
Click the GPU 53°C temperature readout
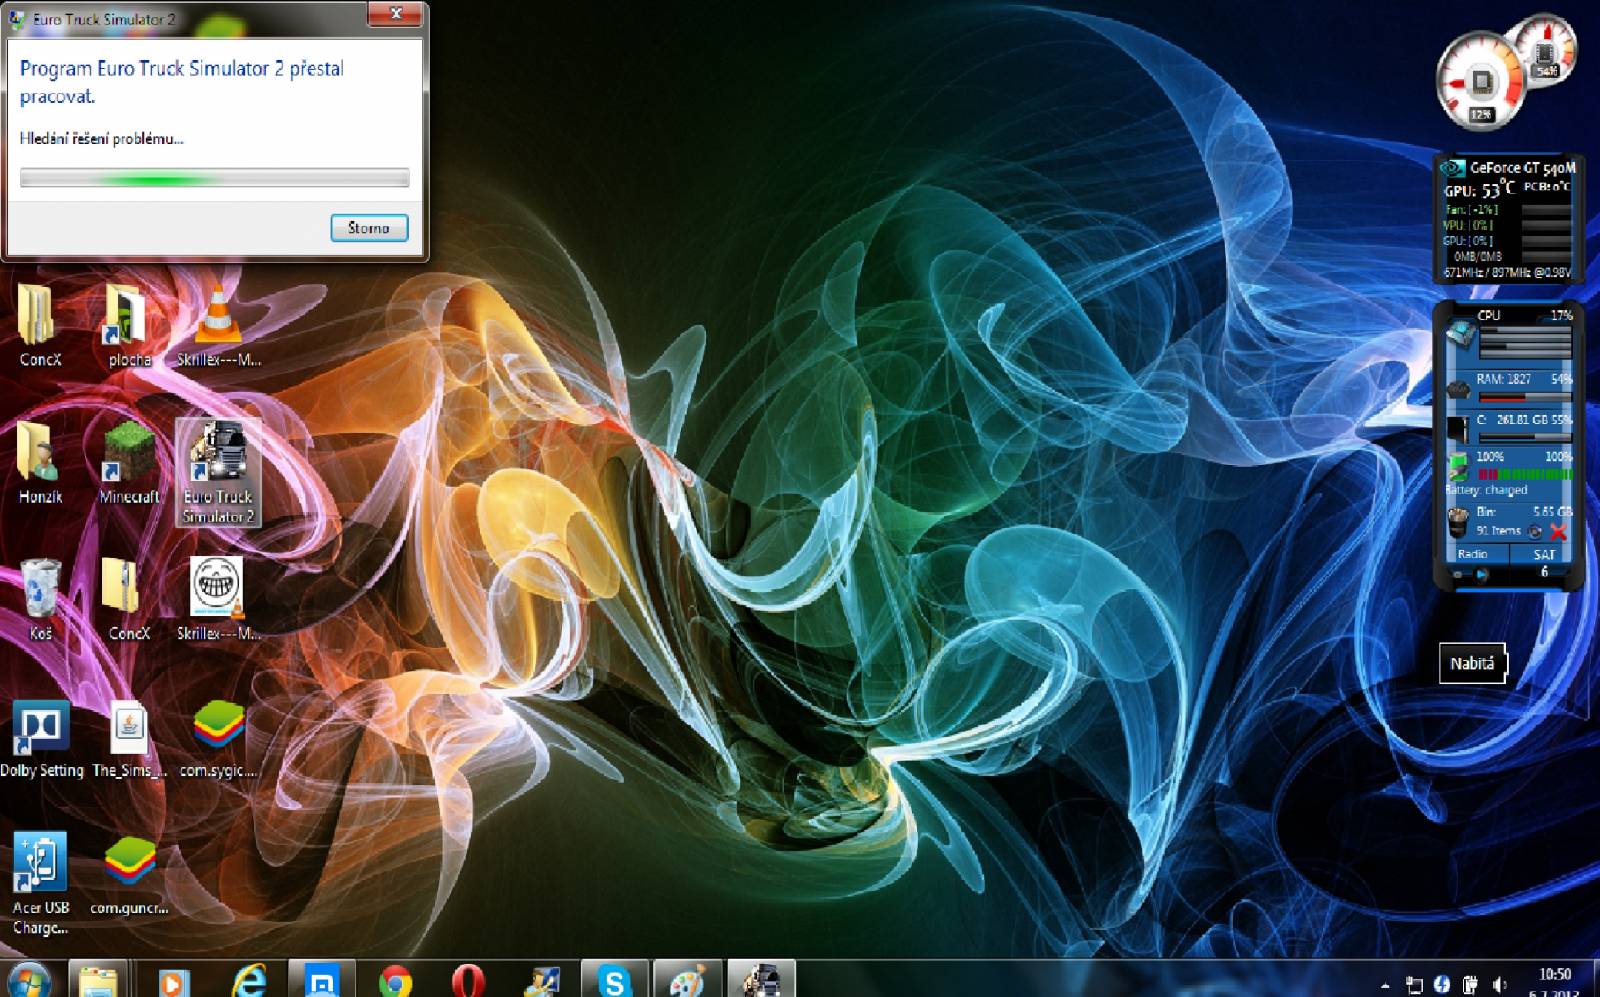click(1479, 189)
